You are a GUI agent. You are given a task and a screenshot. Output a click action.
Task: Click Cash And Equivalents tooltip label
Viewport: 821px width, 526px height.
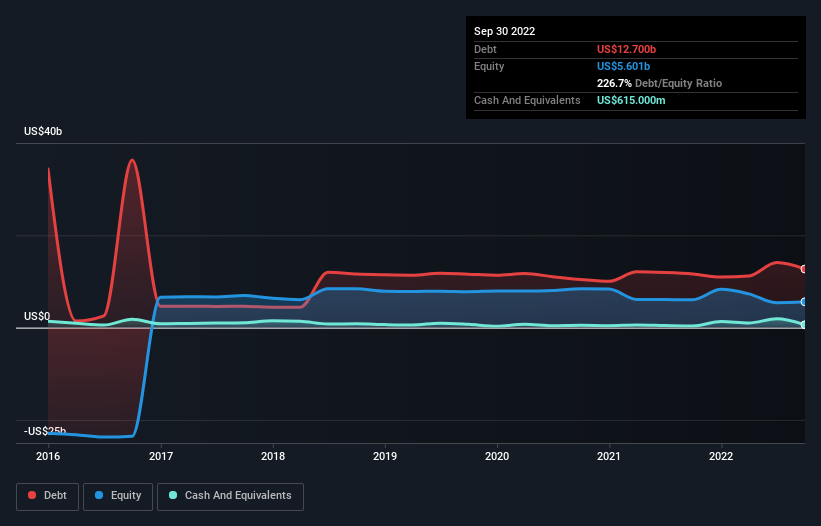tap(527, 100)
